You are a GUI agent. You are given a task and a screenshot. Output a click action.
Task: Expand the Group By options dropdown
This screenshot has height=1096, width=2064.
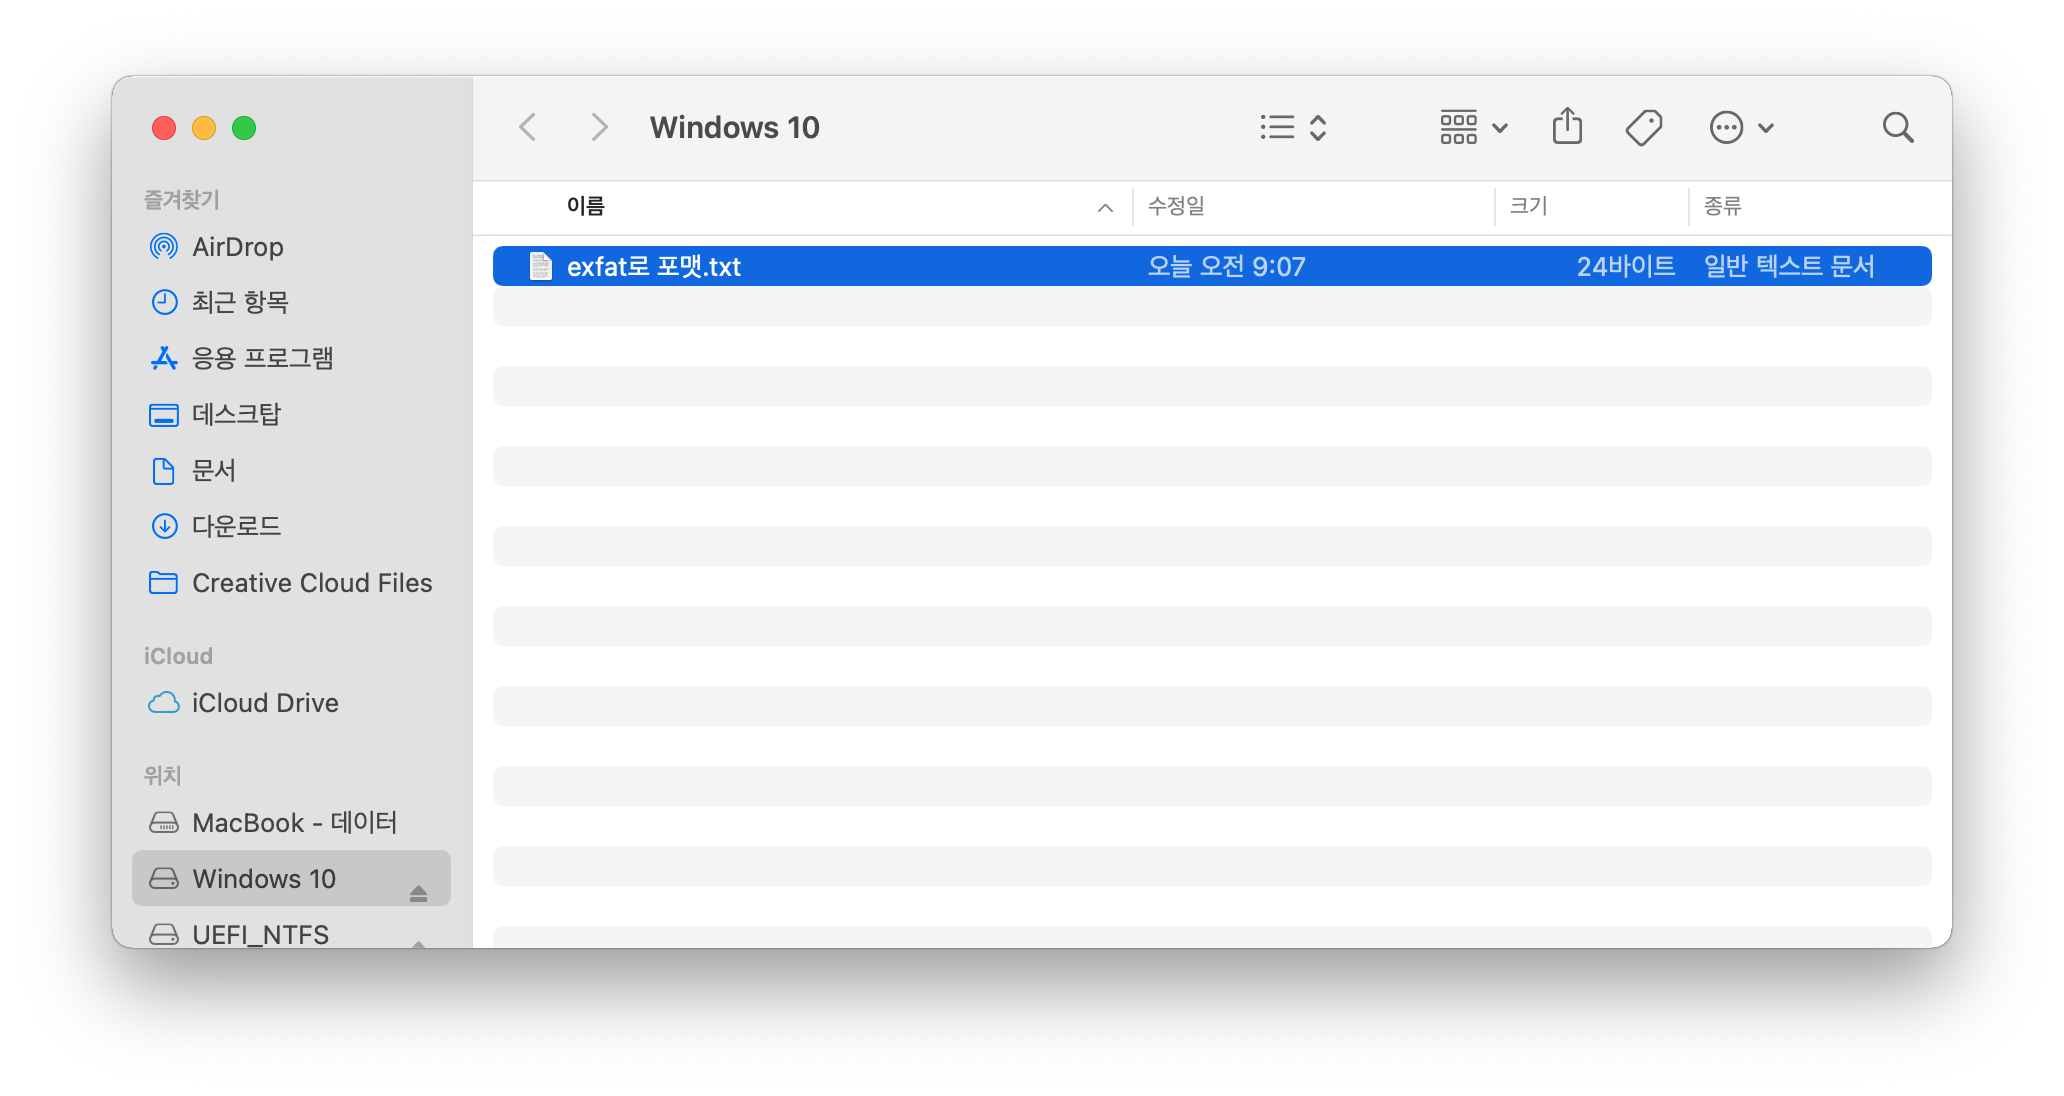tap(1474, 127)
